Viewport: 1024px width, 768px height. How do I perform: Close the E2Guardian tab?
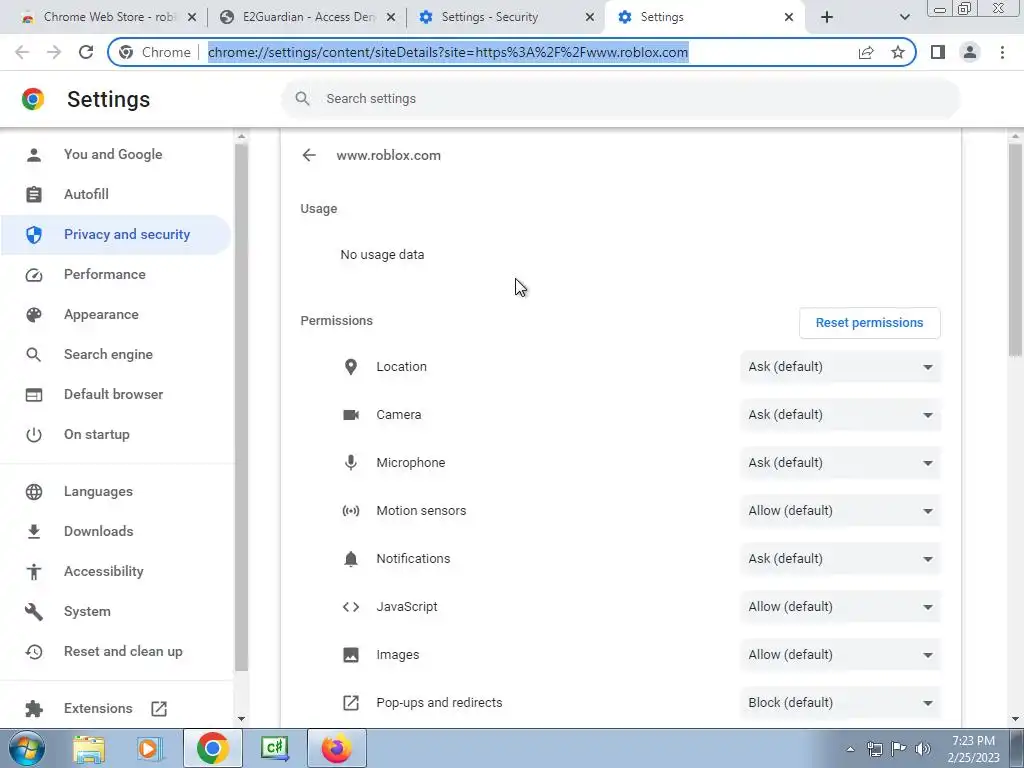click(x=391, y=17)
